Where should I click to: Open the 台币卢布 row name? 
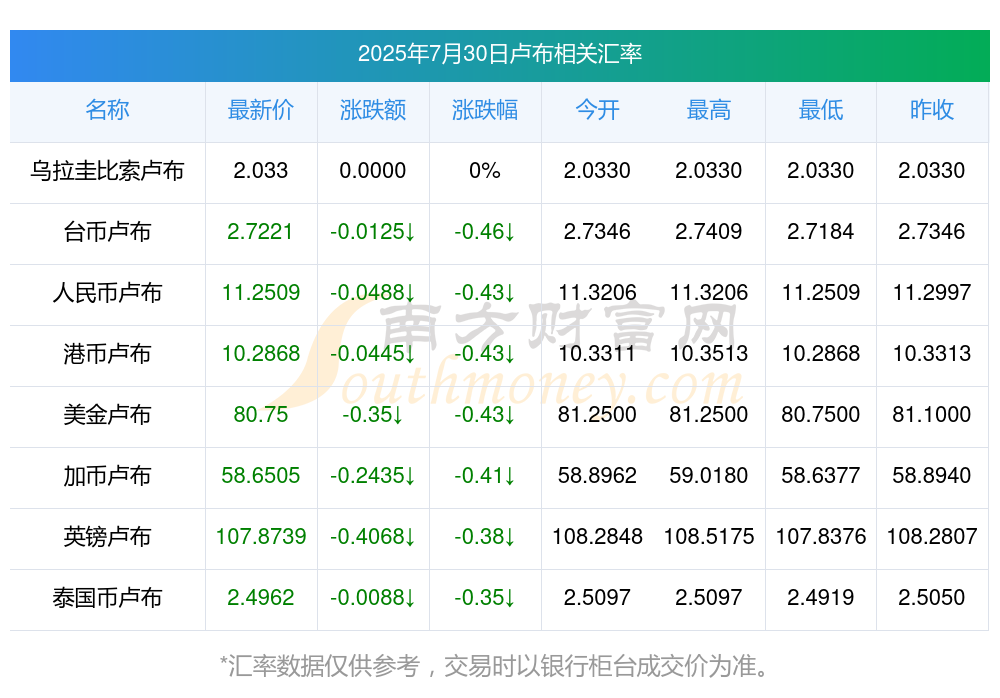tap(107, 232)
